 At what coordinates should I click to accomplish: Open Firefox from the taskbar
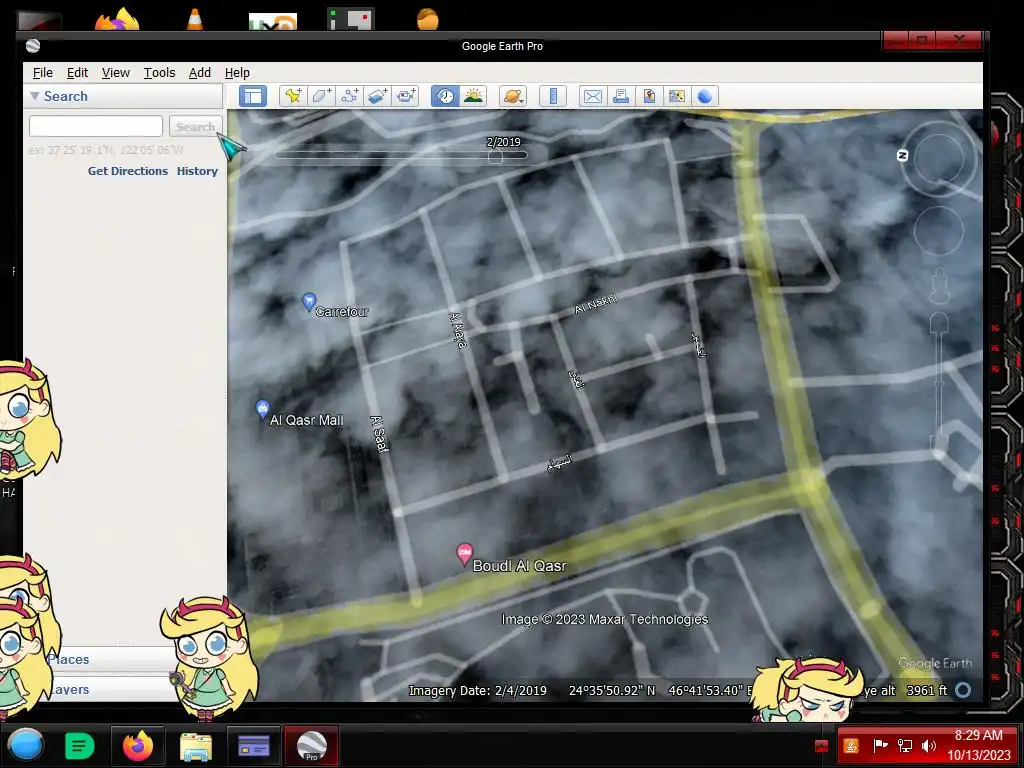[138, 745]
